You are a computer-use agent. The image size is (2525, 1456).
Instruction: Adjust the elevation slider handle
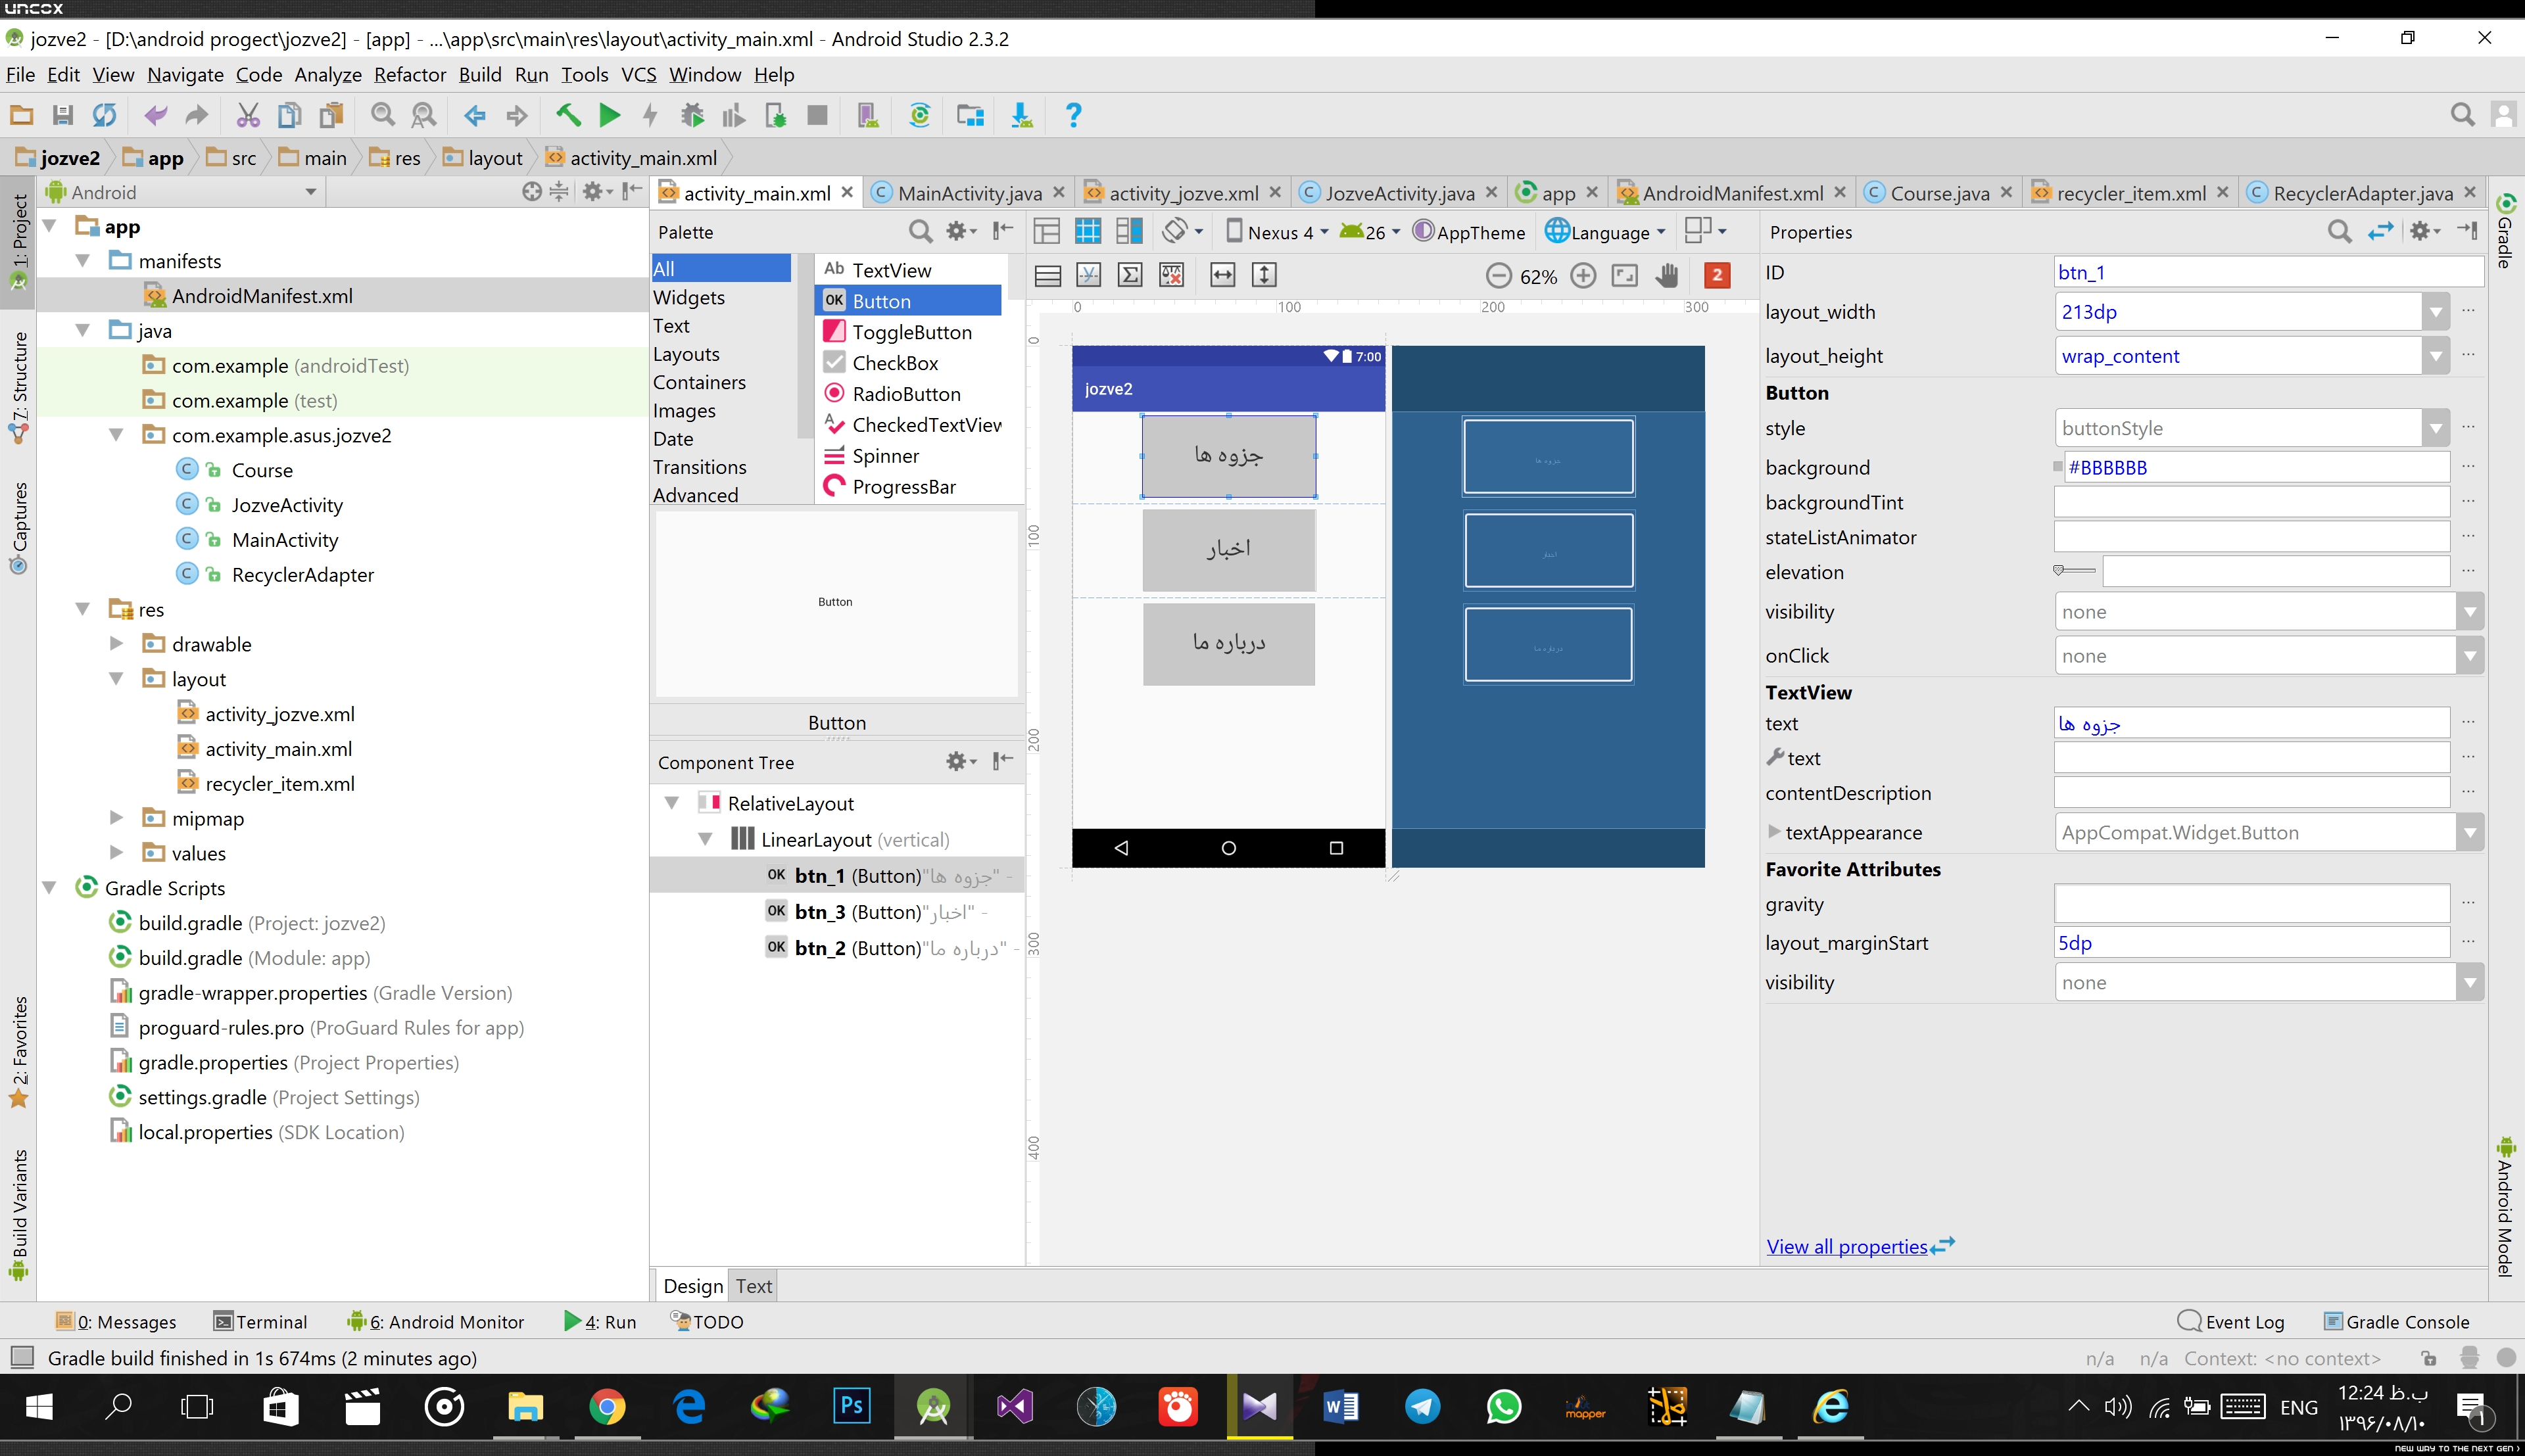click(x=2059, y=571)
